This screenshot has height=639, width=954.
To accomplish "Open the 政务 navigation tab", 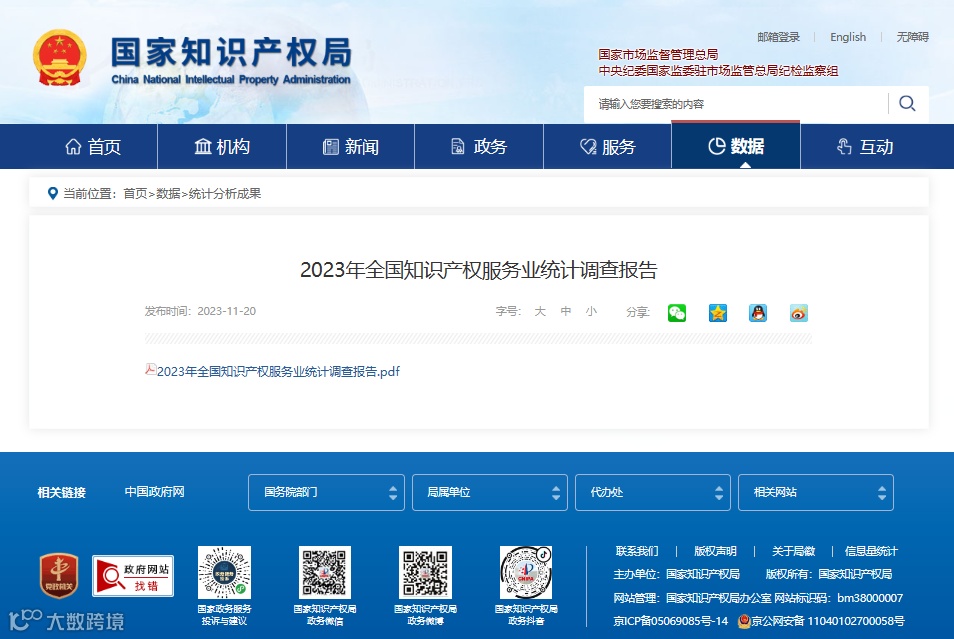I will tap(479, 147).
